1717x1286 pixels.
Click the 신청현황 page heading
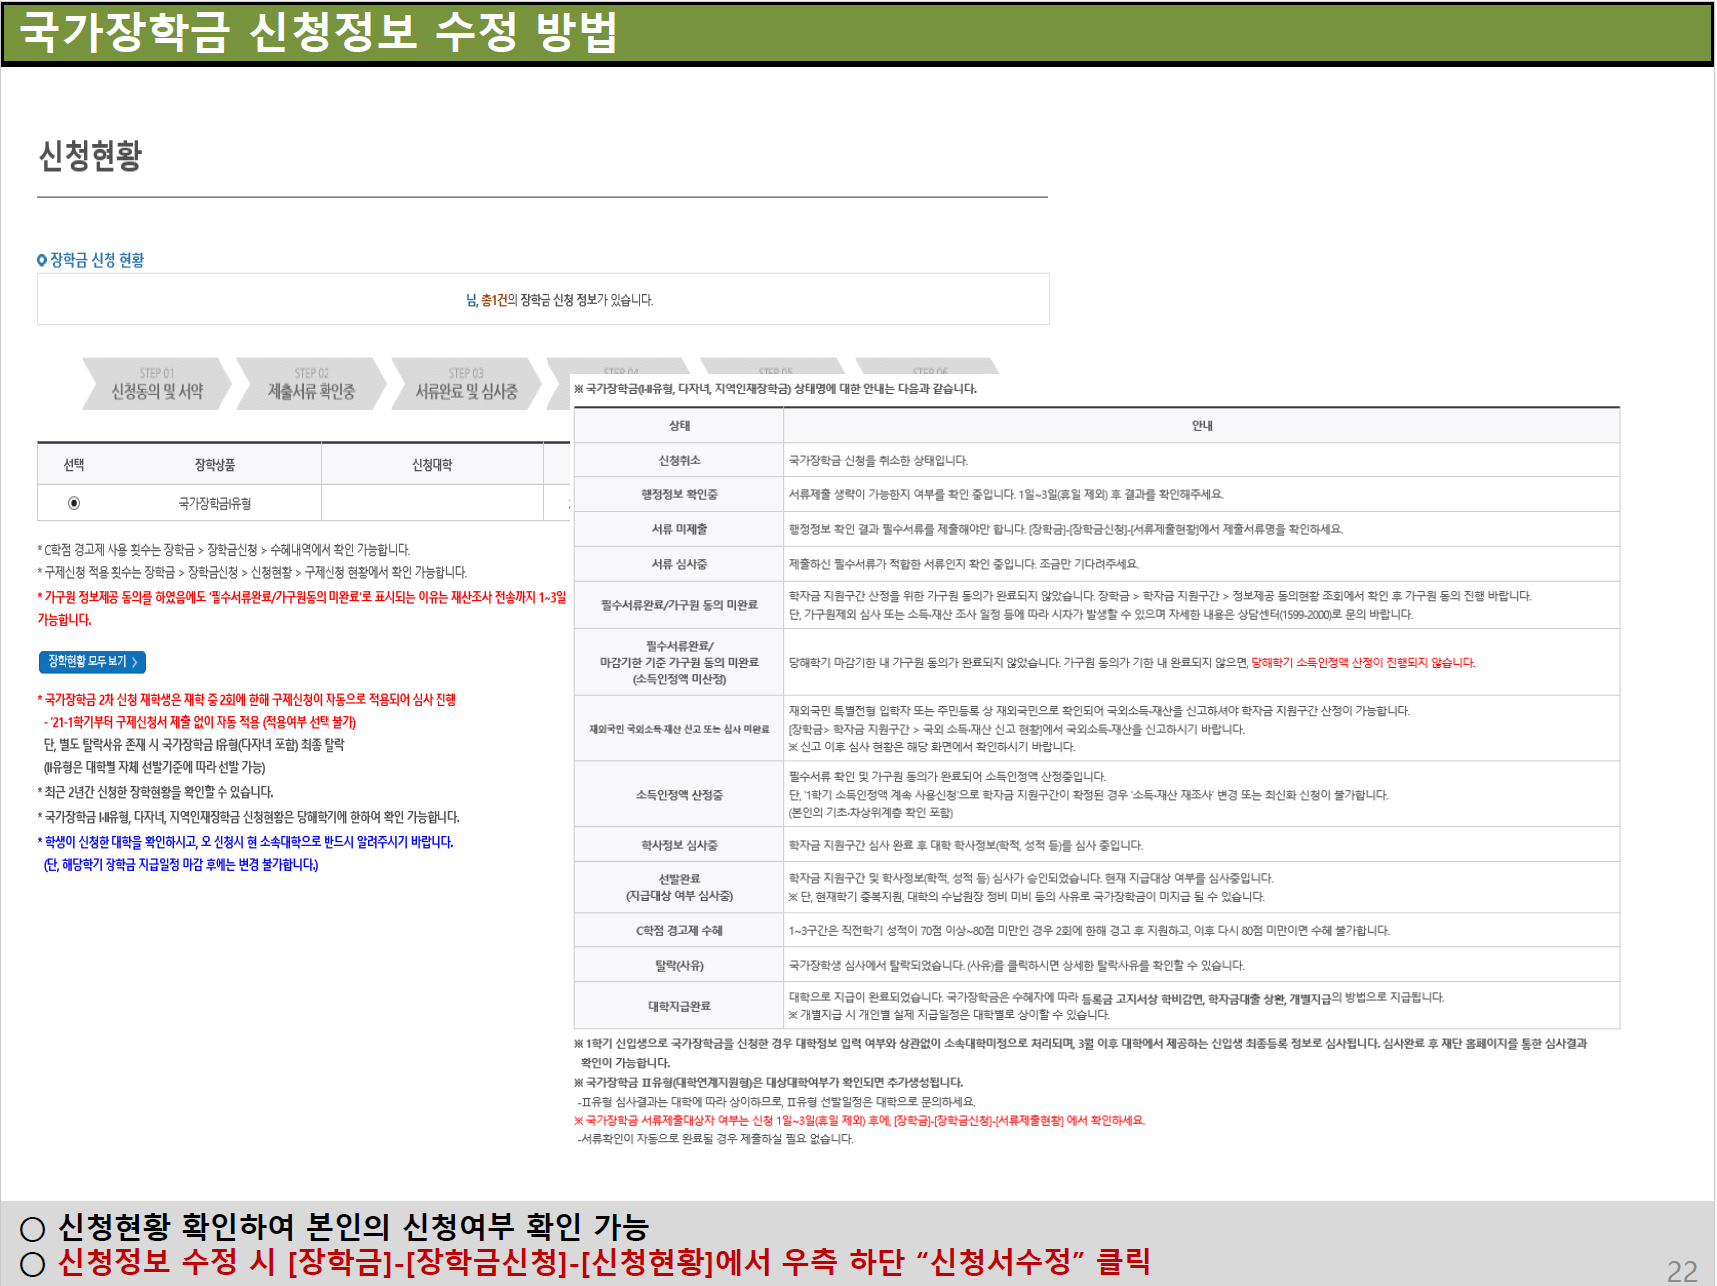point(90,156)
